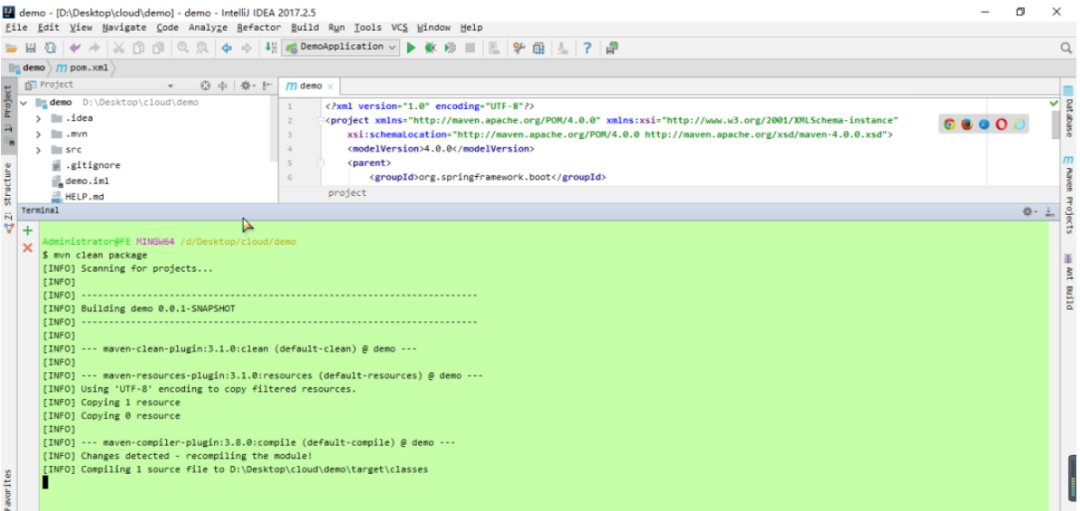
Task: Open the Navigate menu
Action: (124, 28)
